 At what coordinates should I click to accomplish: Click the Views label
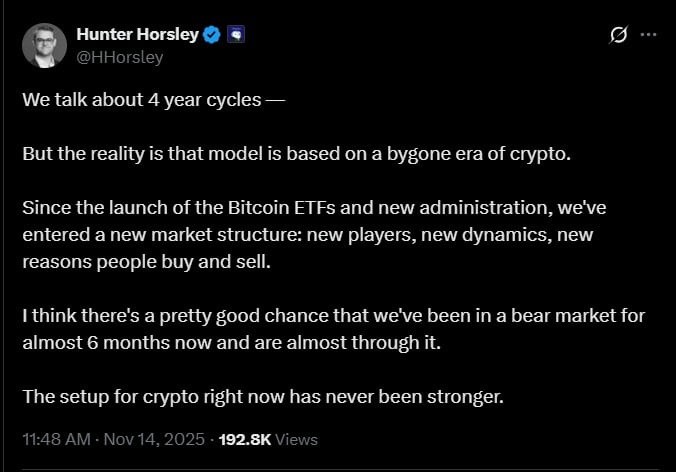point(297,439)
